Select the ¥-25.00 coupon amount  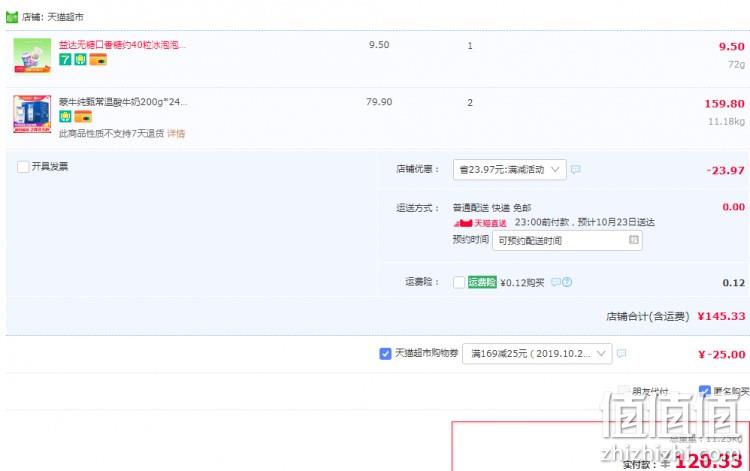721,355
